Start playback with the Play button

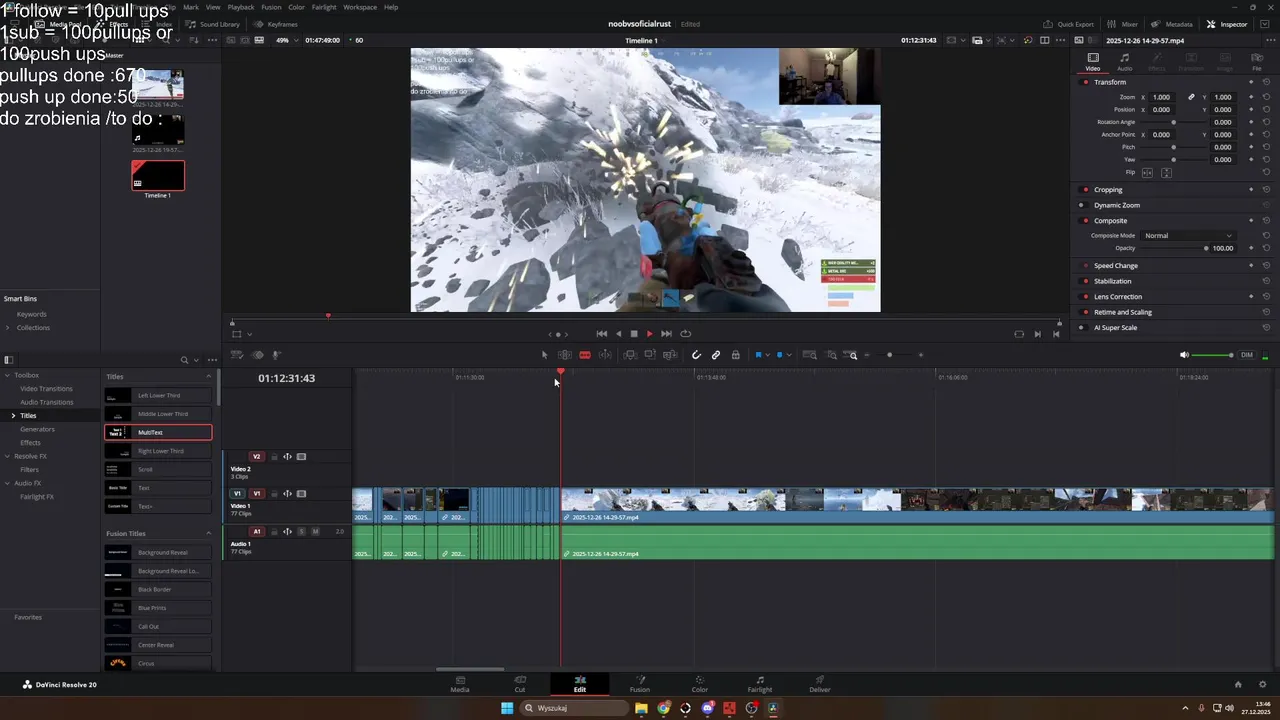[649, 334]
